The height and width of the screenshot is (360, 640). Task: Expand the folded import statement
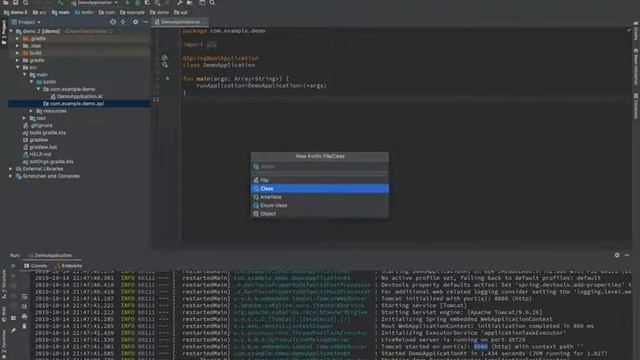click(x=212, y=44)
